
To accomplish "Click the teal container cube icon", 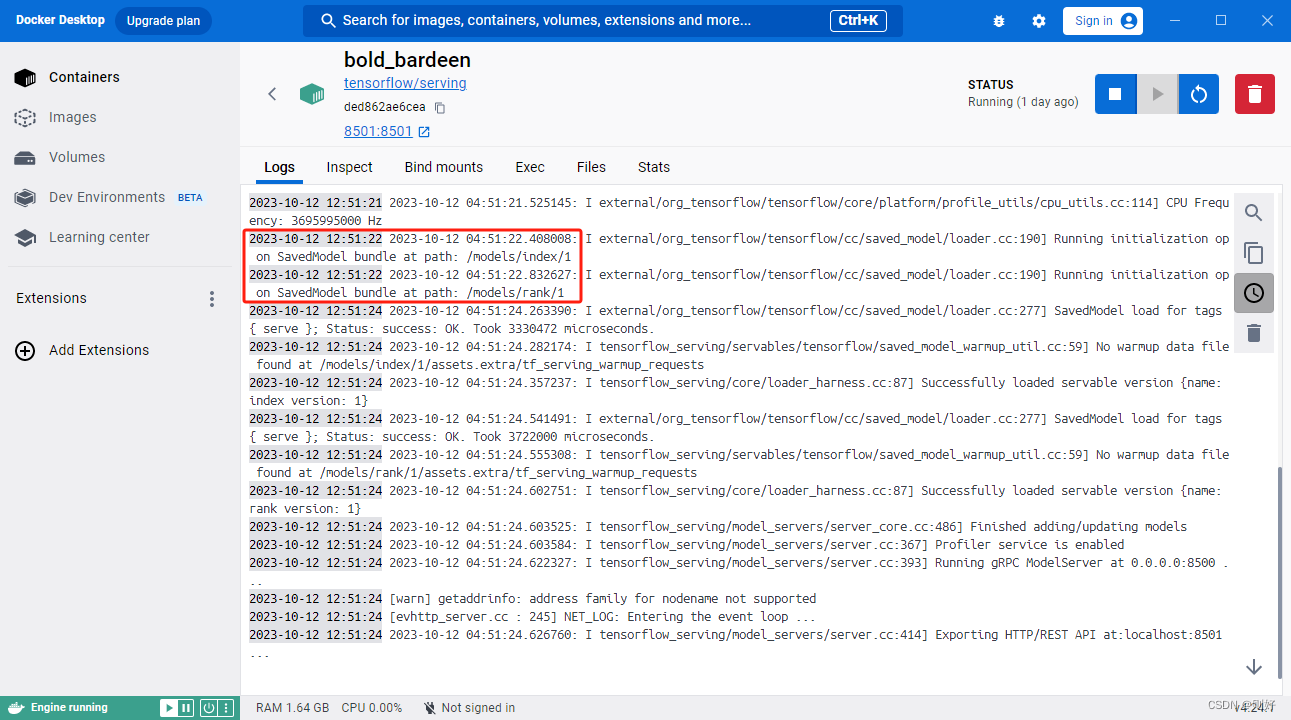I will 312,94.
